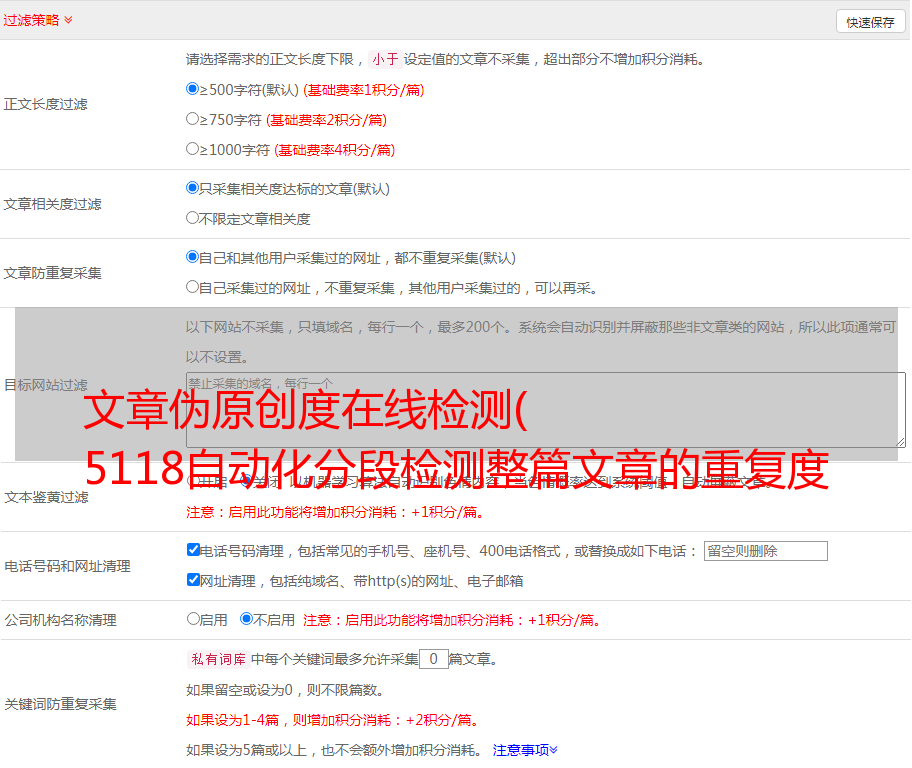Click the 基础费率2积分/篇 red note
The image size is (912, 768).
click(x=326, y=120)
